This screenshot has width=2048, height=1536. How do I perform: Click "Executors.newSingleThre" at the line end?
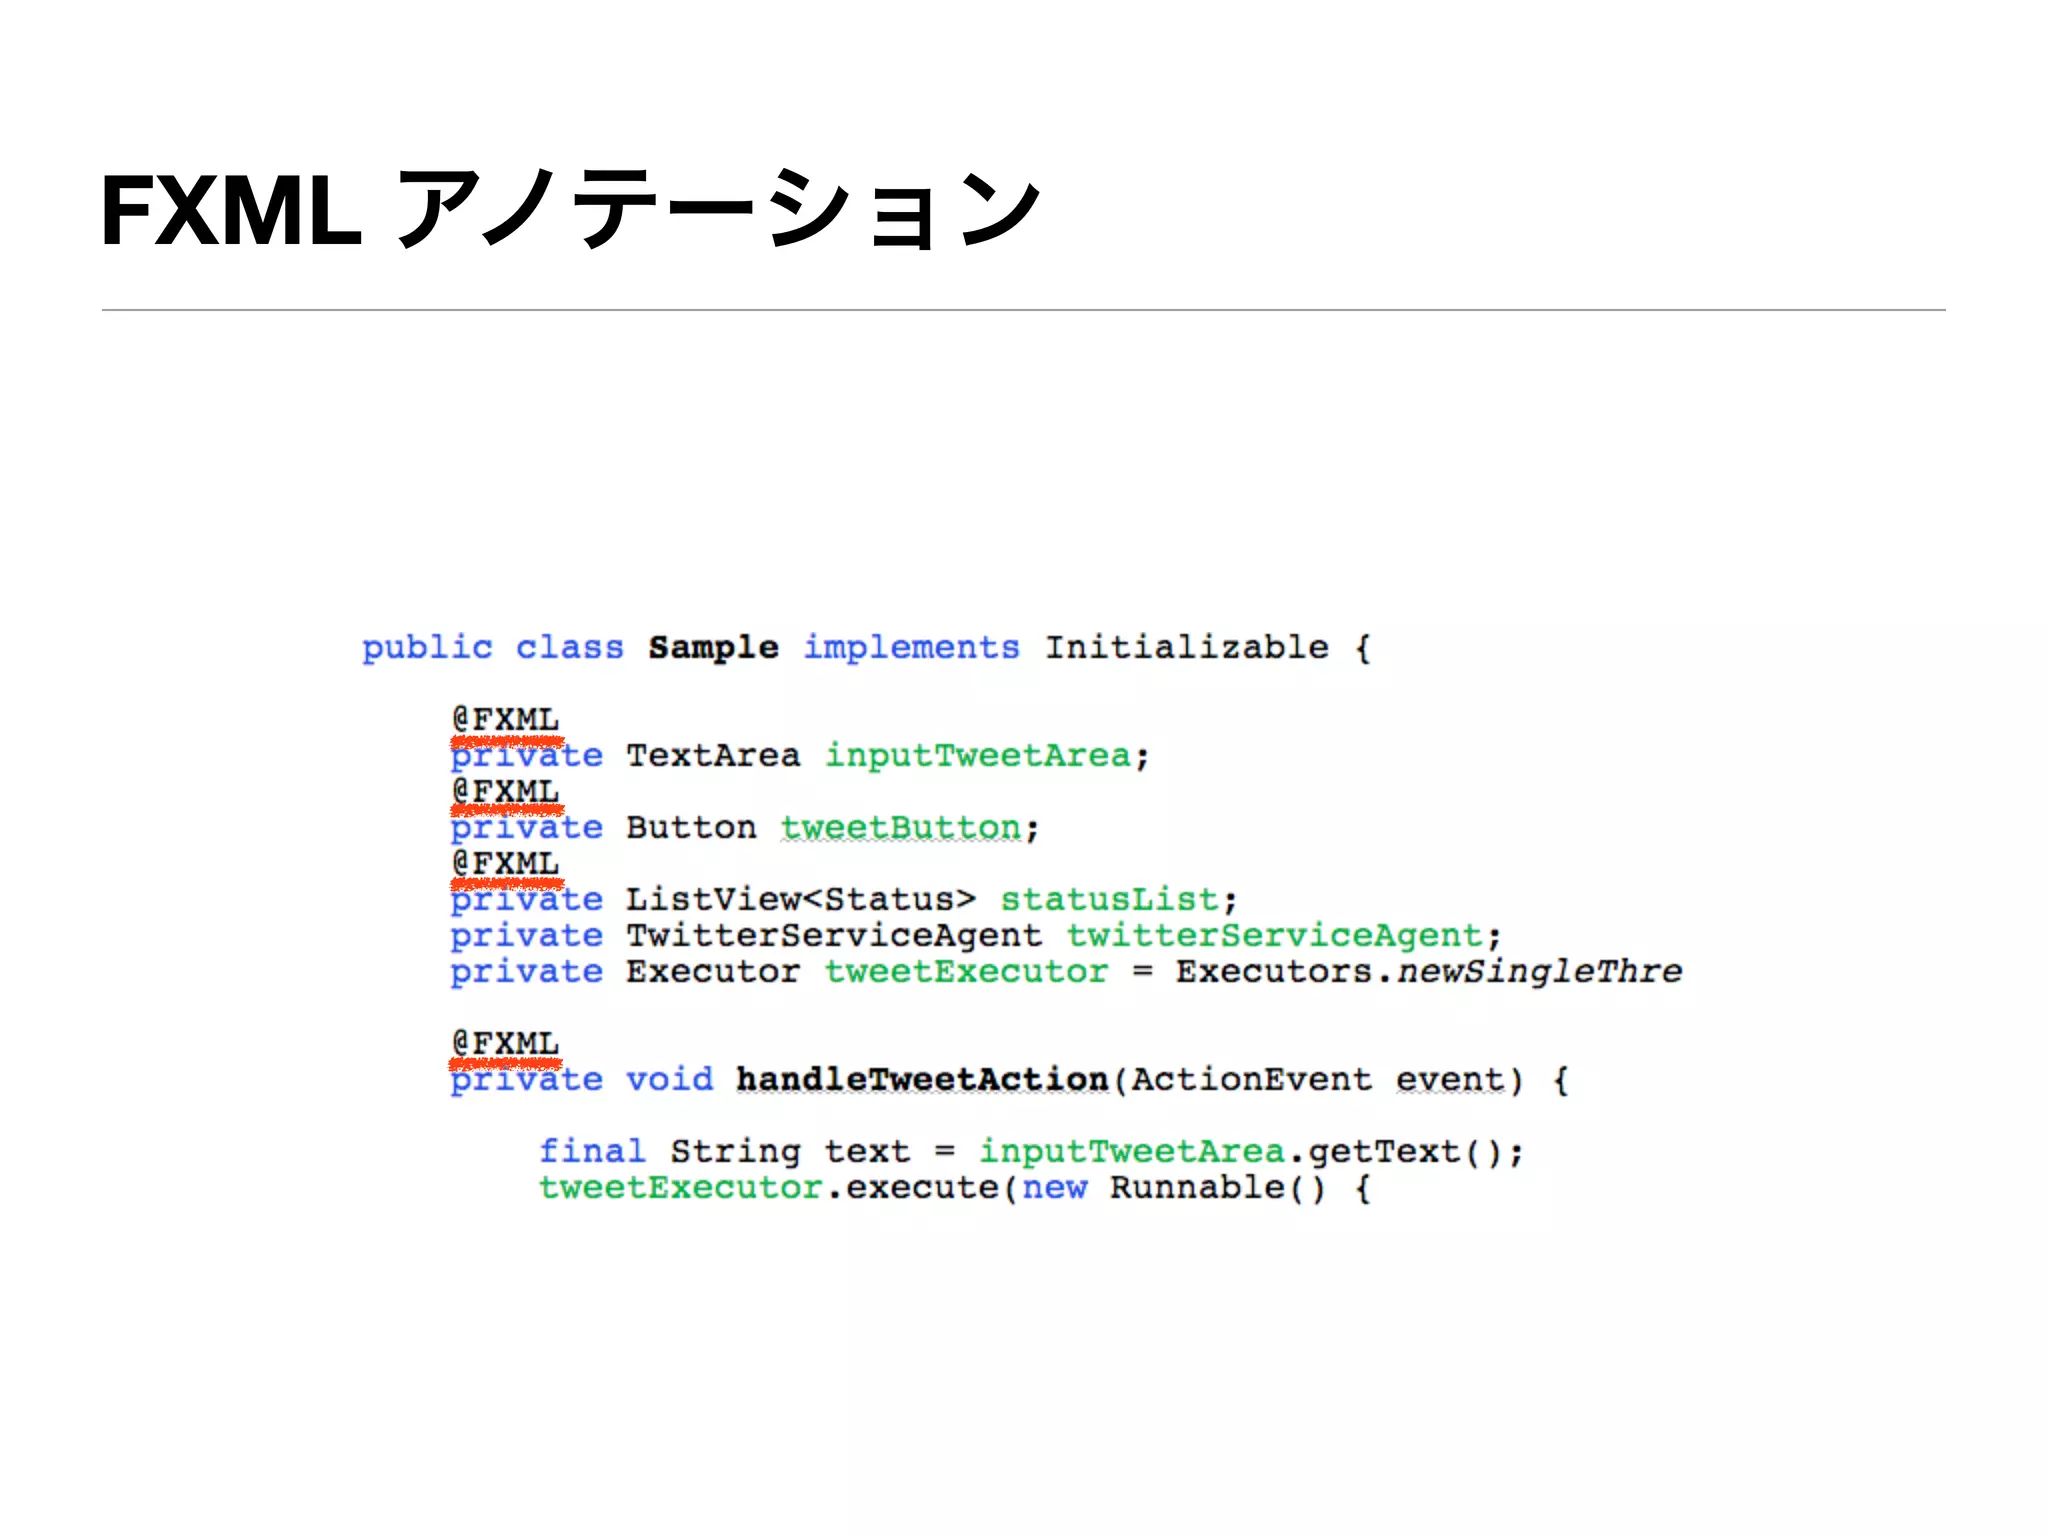(1429, 972)
